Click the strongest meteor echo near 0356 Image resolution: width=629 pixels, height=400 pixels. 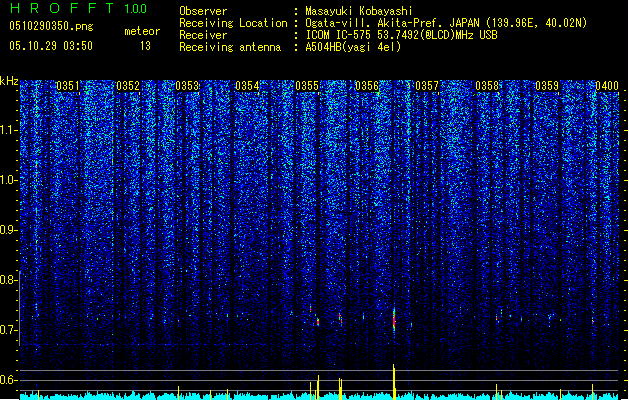(394, 320)
